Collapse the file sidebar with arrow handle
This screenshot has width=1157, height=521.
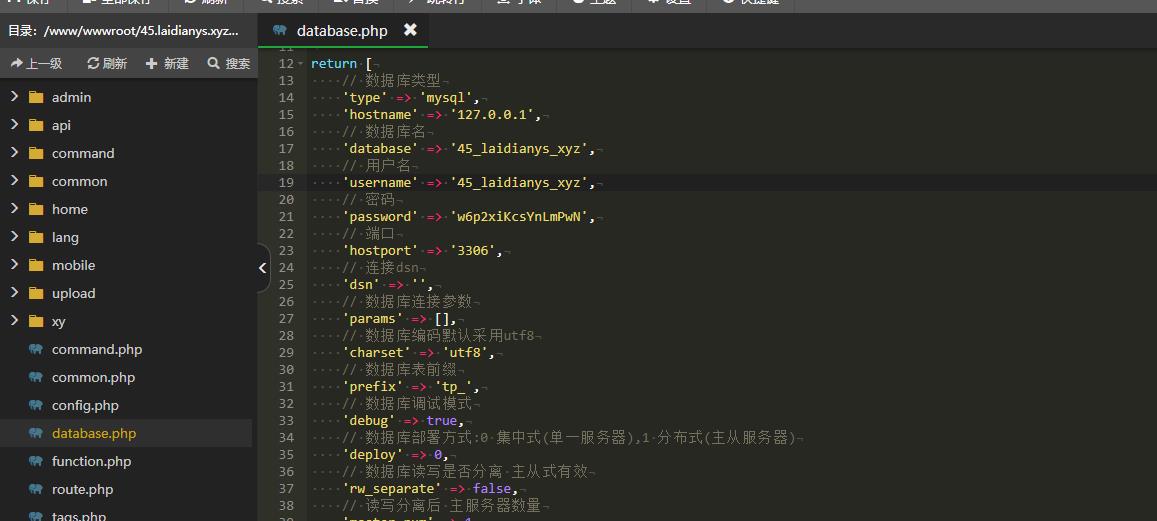click(x=263, y=268)
